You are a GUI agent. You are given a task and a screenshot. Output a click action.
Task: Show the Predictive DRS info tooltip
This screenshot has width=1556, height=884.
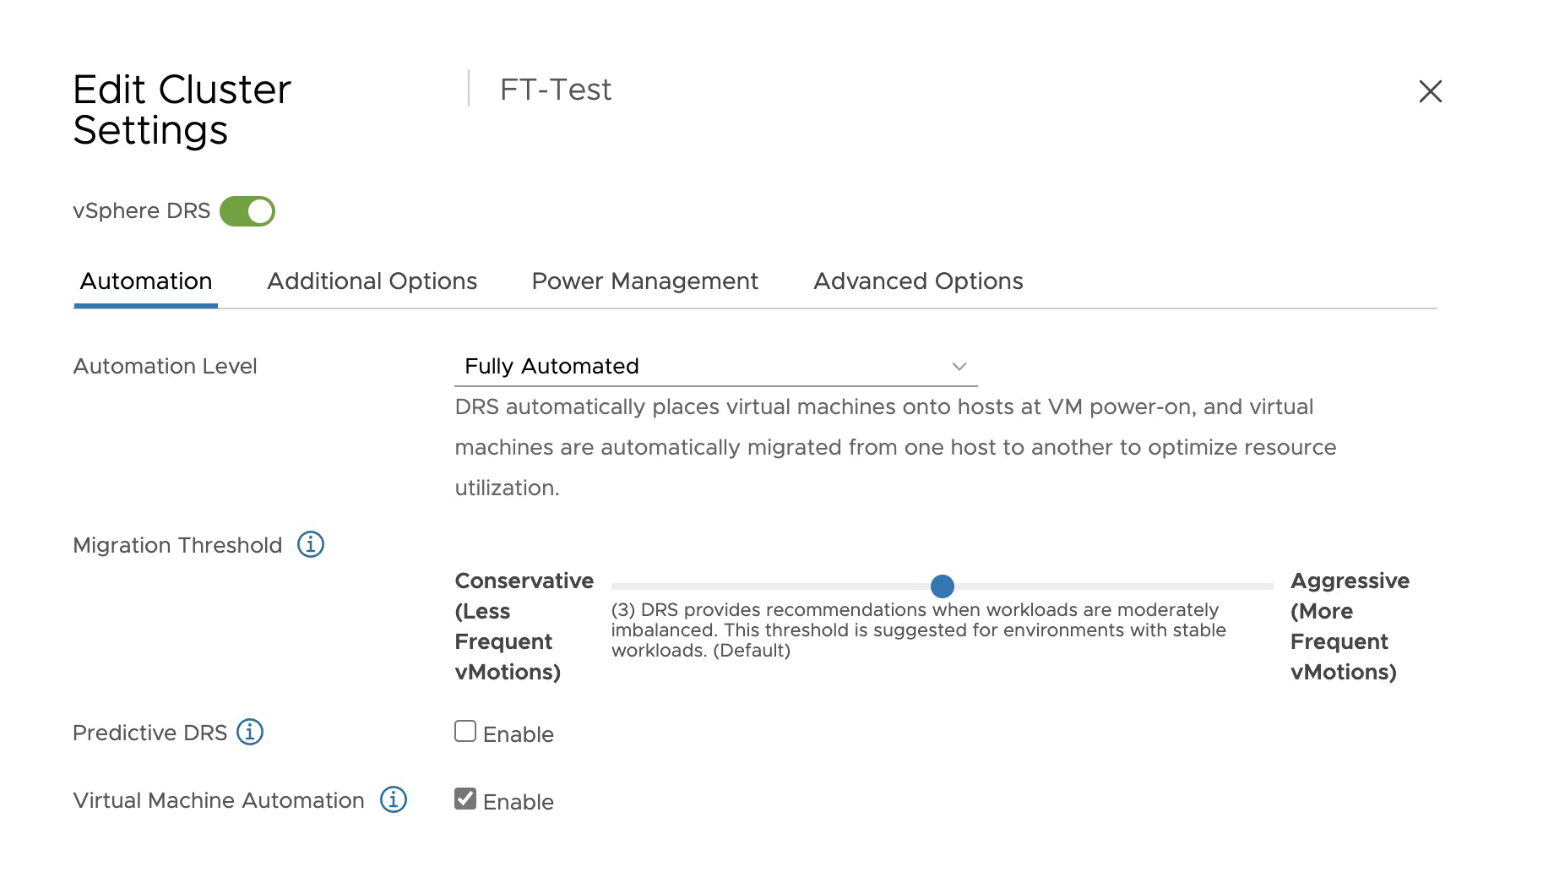(250, 733)
